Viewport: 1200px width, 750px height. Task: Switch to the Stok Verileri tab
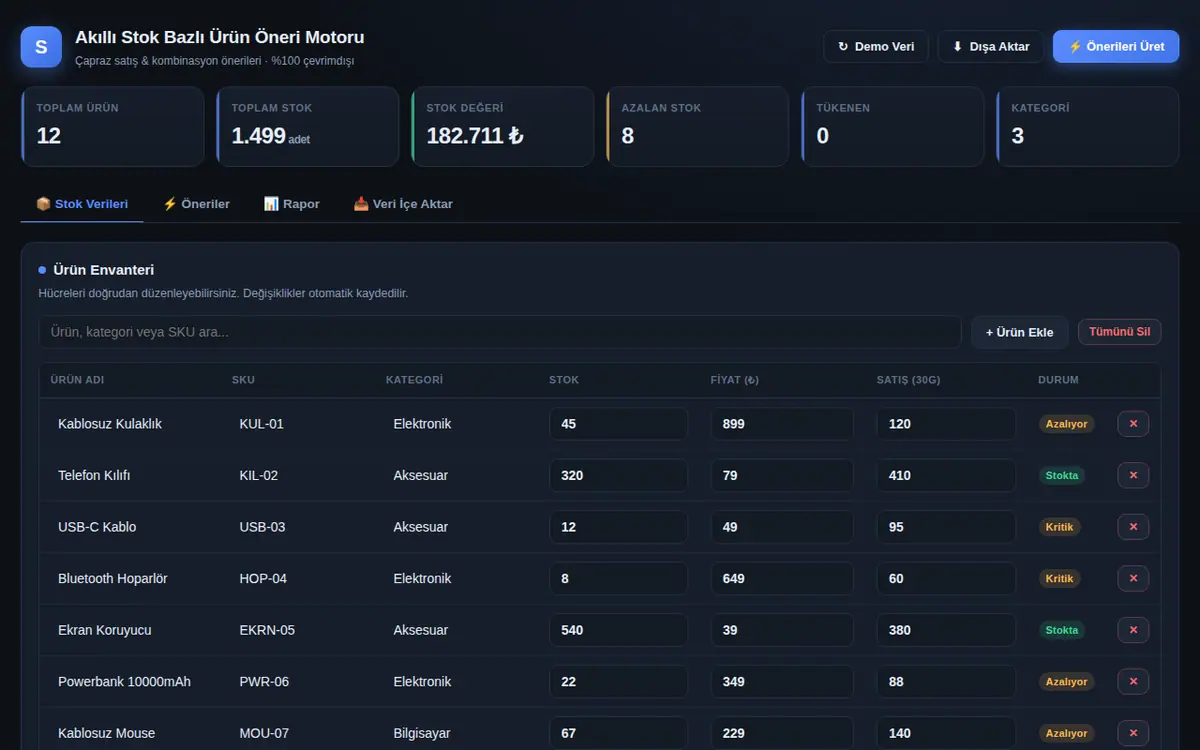point(82,204)
